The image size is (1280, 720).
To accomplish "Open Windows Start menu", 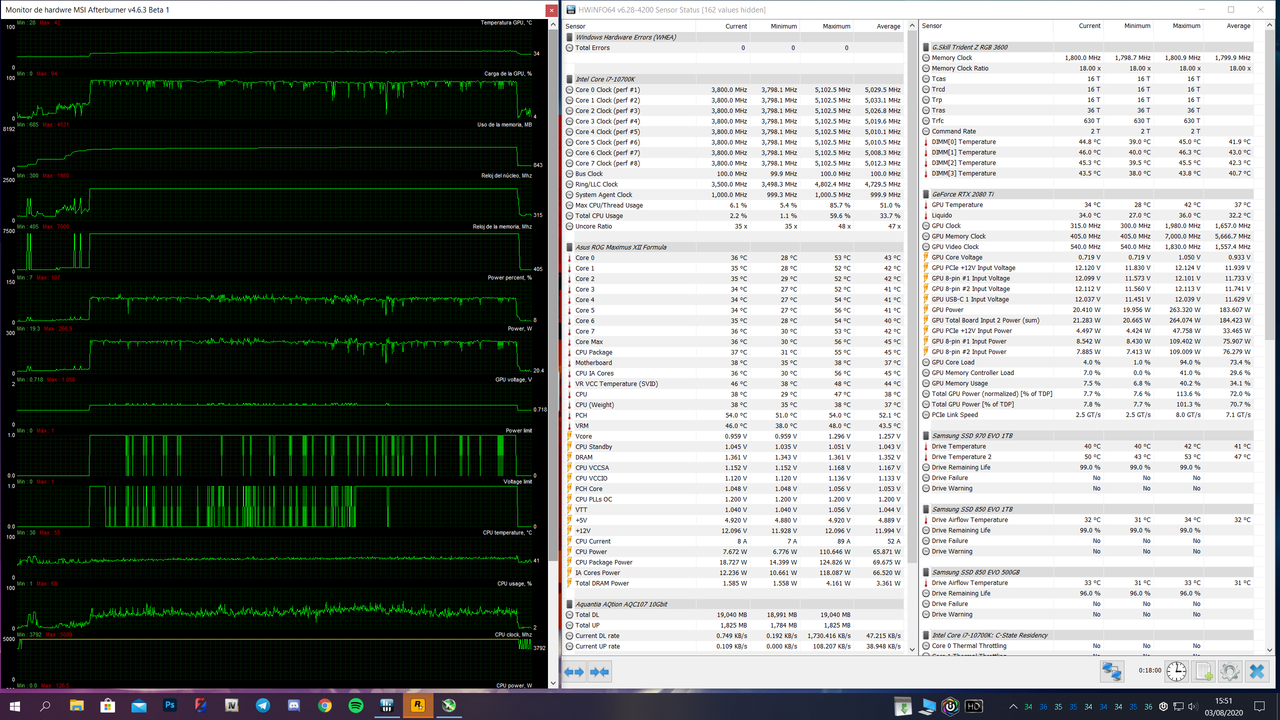I will pos(15,706).
